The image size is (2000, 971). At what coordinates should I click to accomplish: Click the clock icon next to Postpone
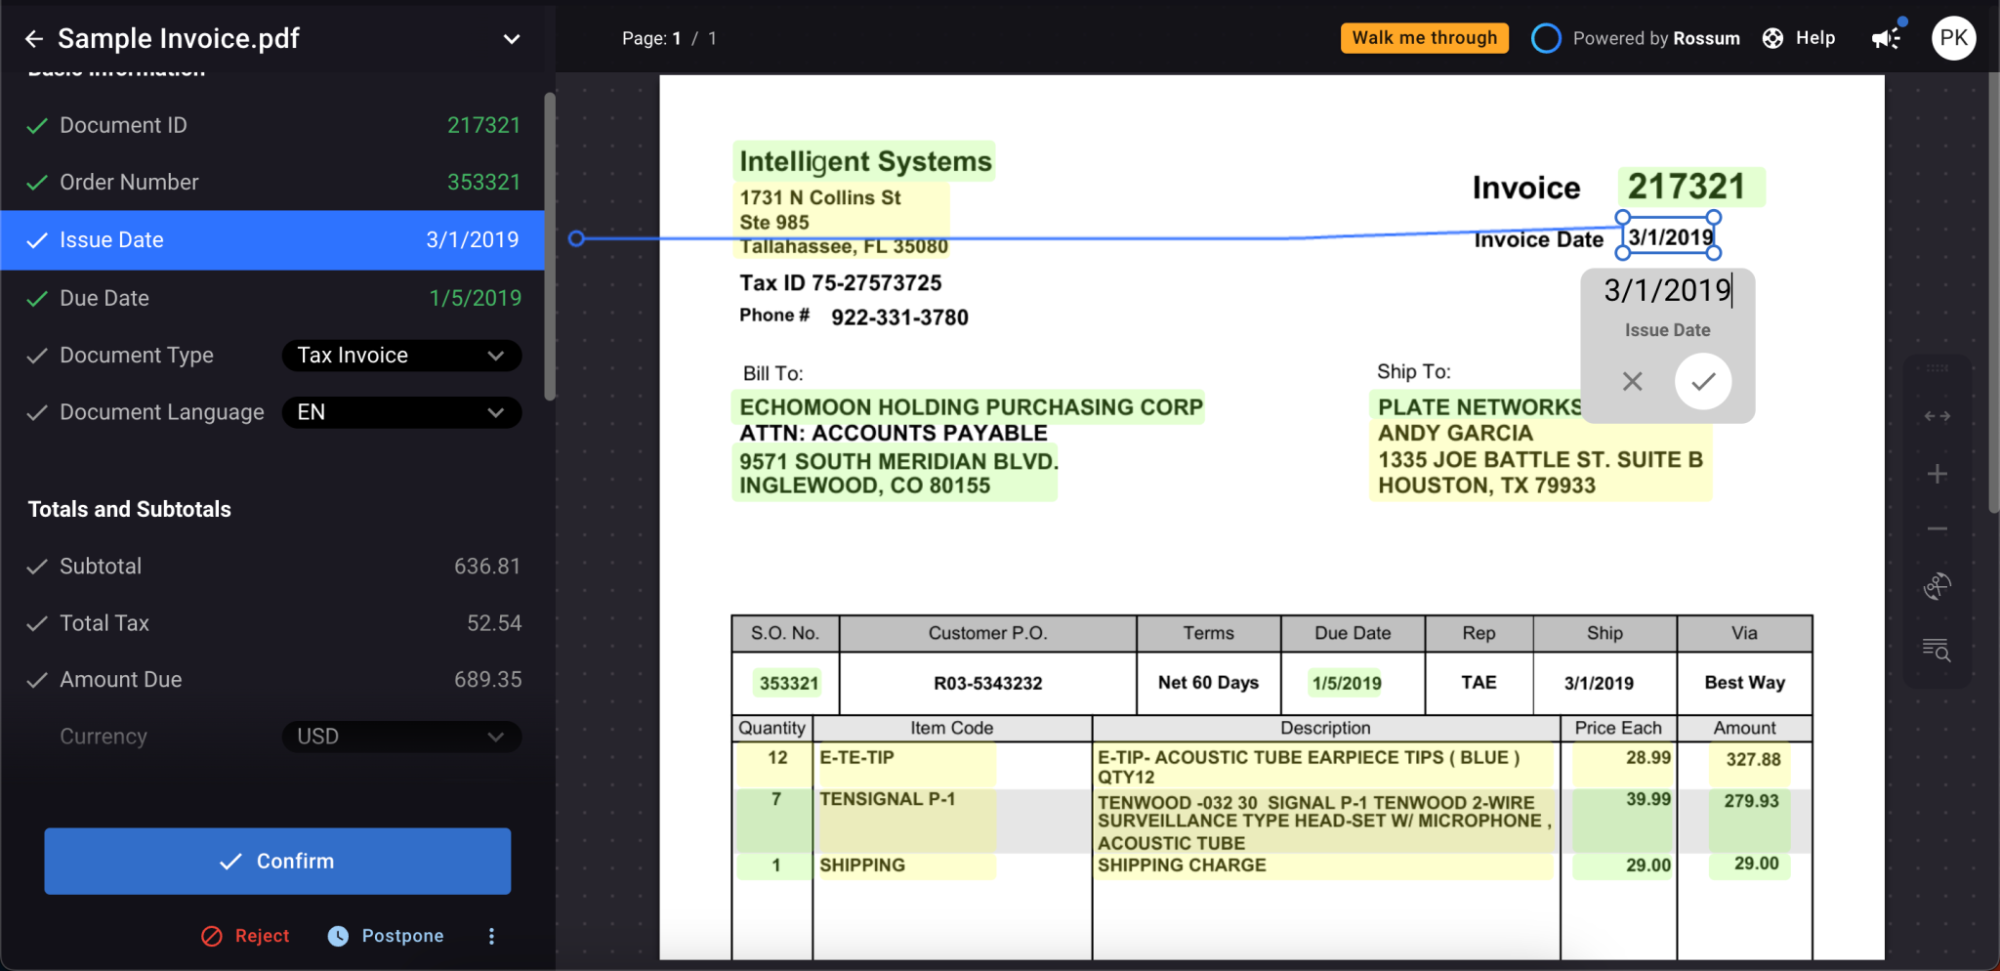338,936
